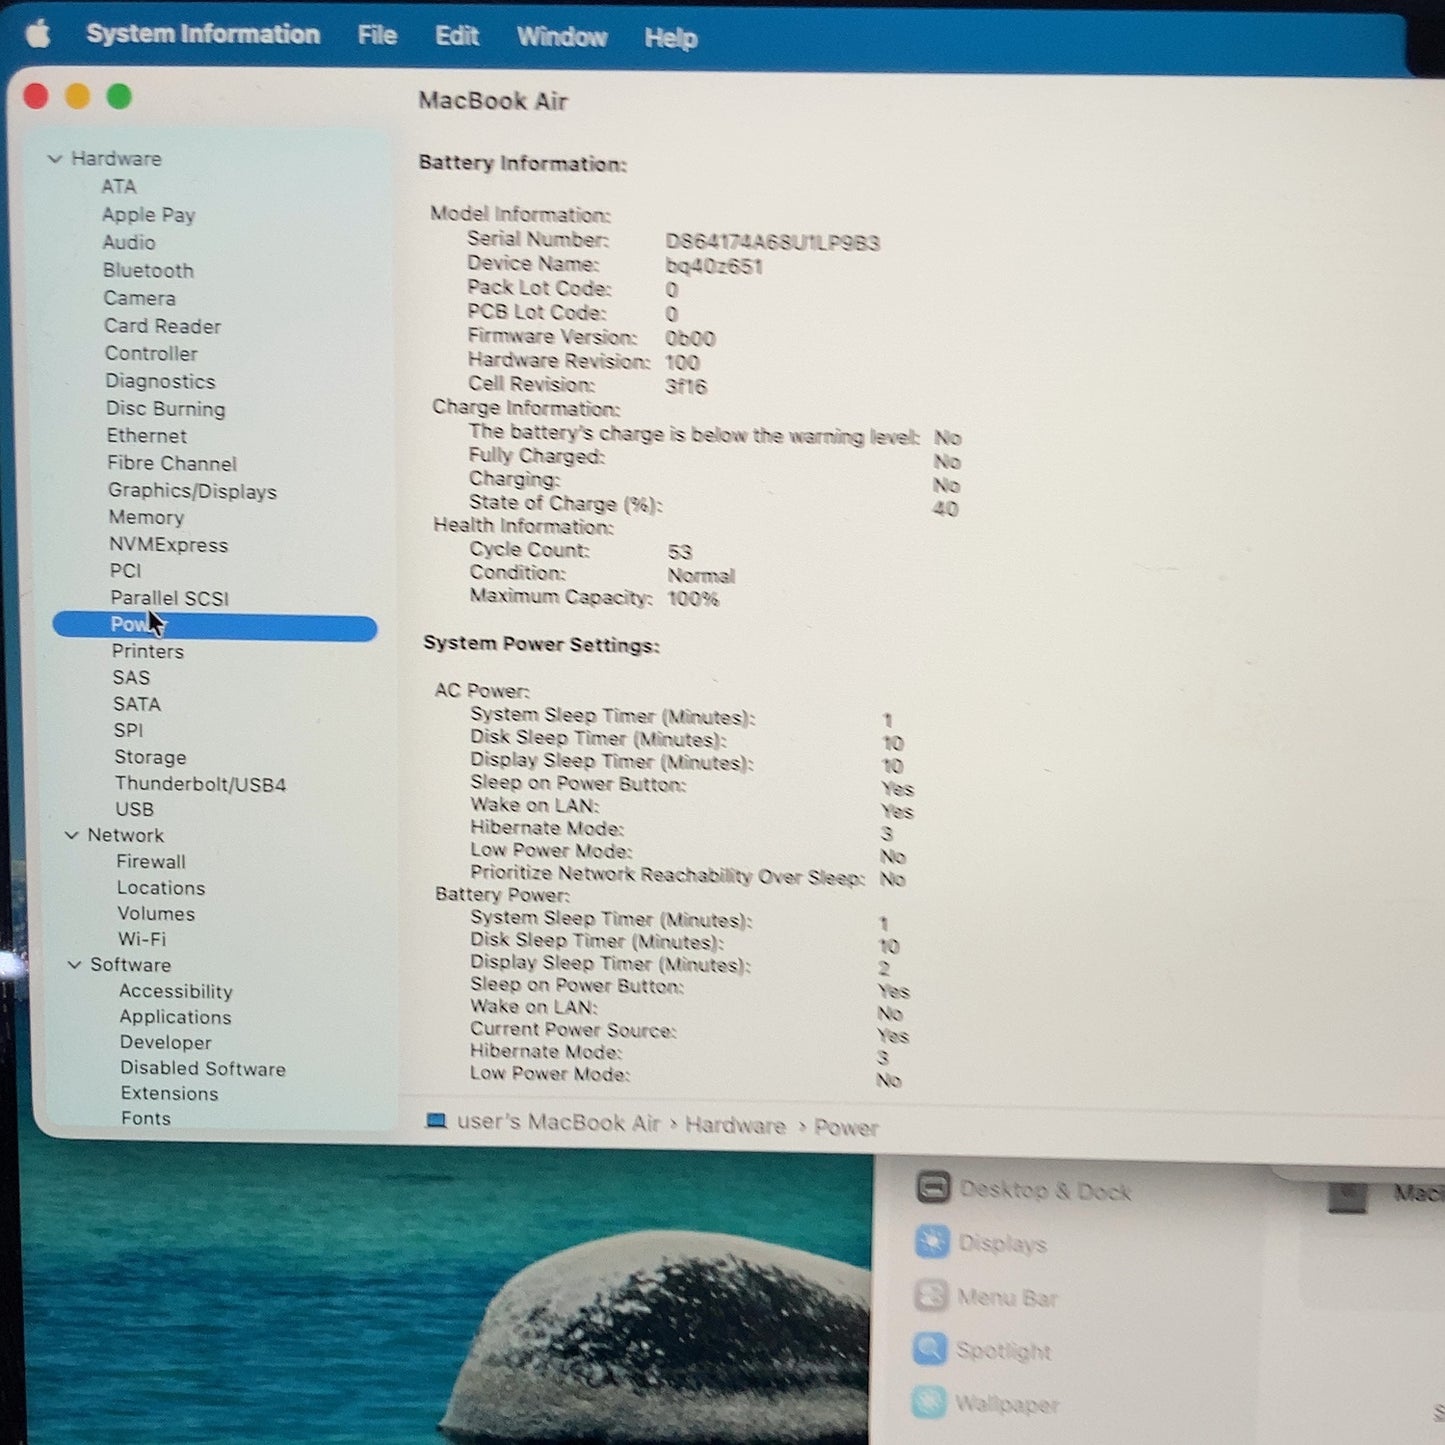
Task: Click the Condition value Normal
Action: pos(701,576)
